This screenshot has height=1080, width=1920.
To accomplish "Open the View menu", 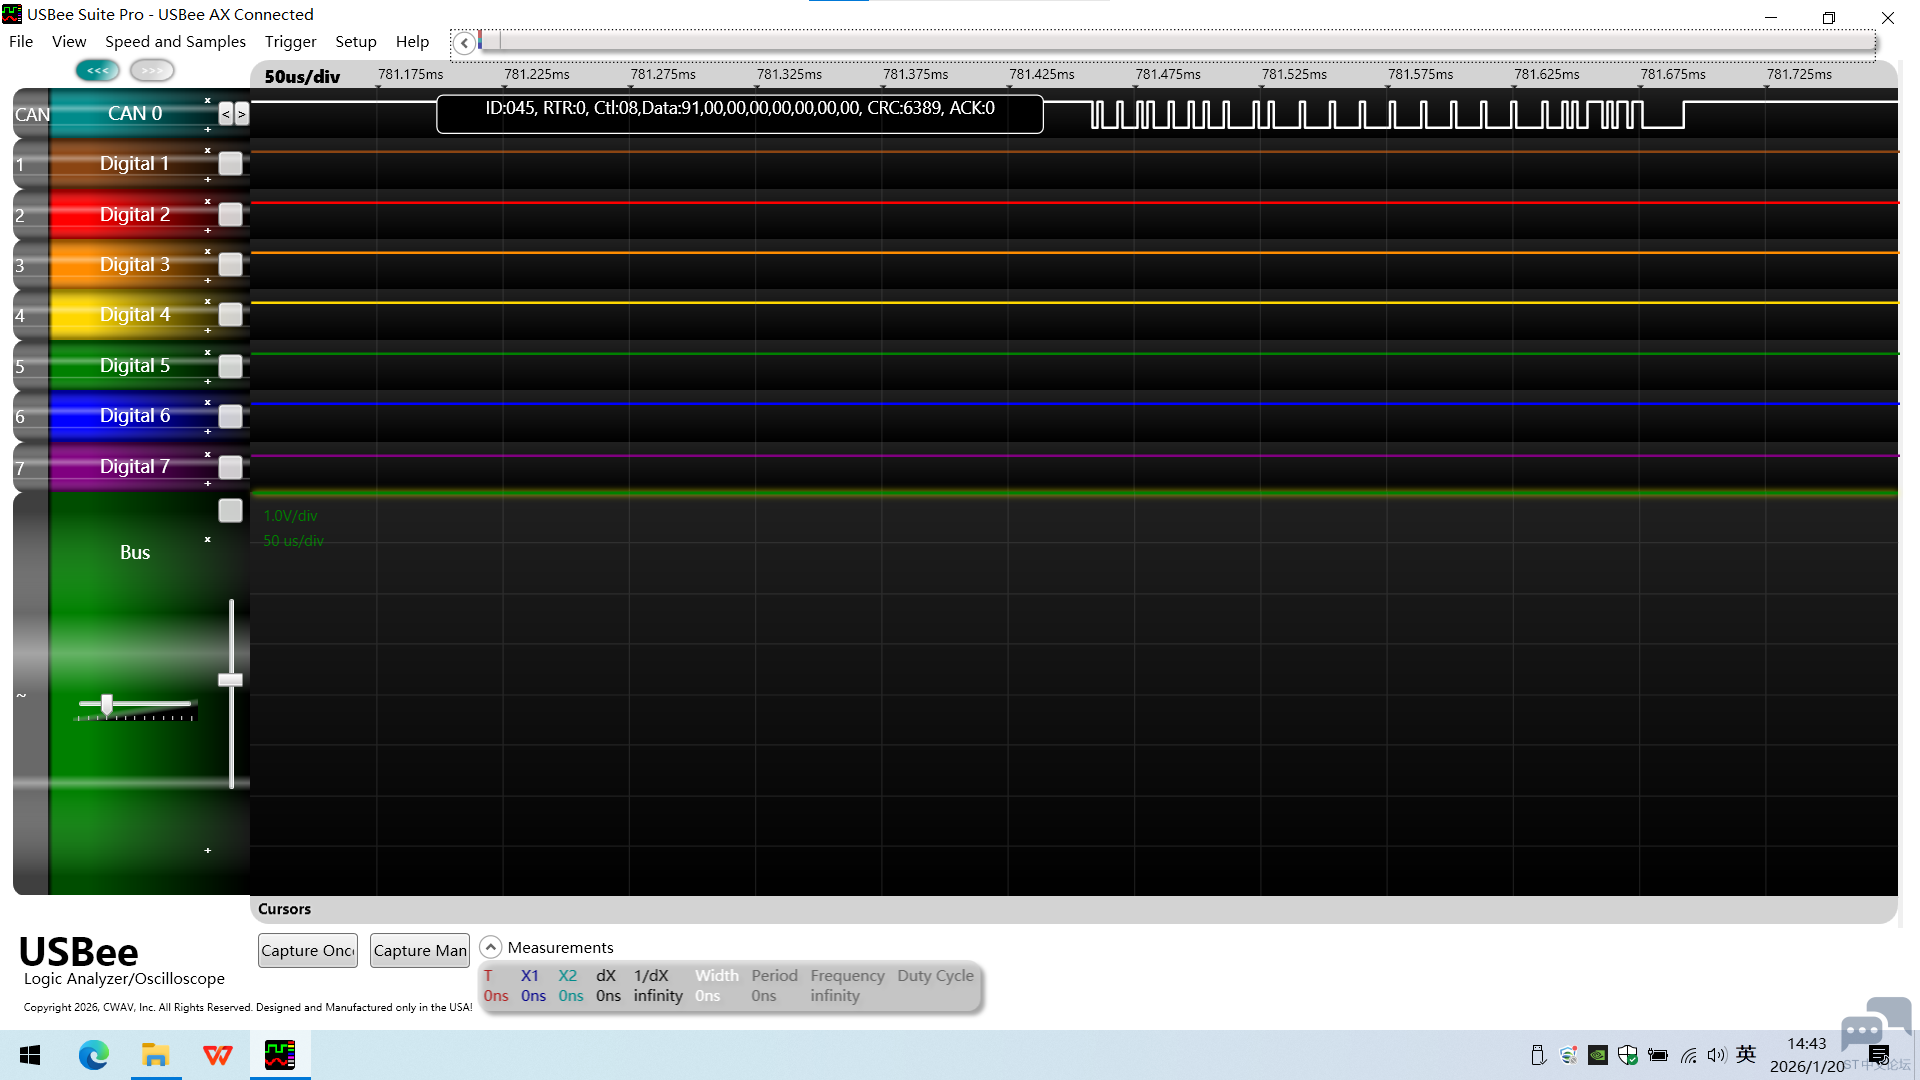I will coord(69,41).
